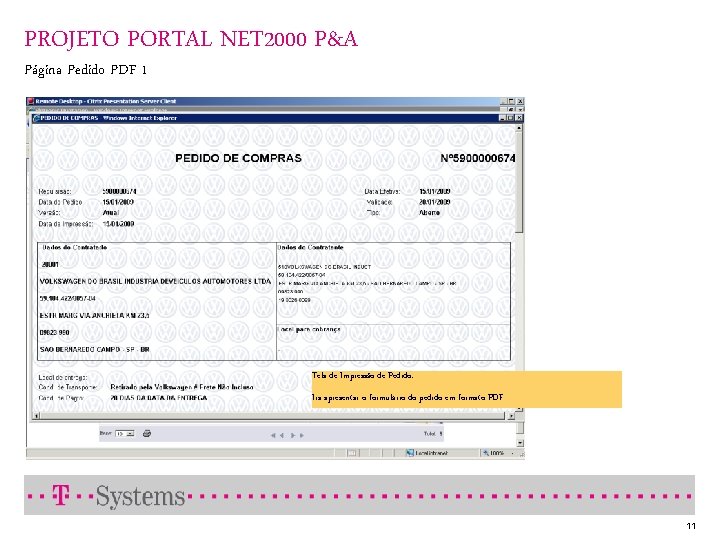
Task: Click the horizontal scrollbar right arrow
Action: coord(512,416)
